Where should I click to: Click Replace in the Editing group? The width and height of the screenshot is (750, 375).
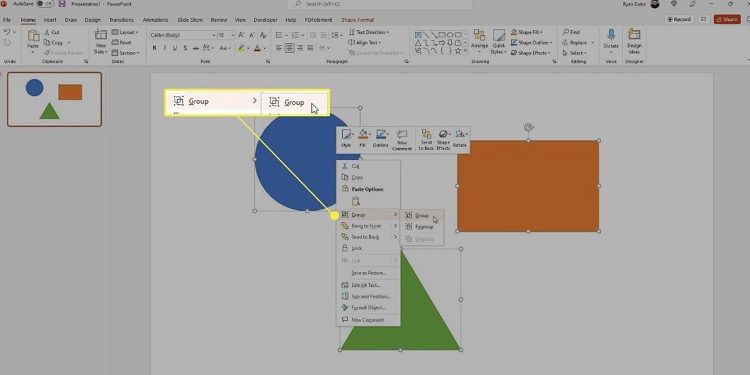click(x=578, y=43)
